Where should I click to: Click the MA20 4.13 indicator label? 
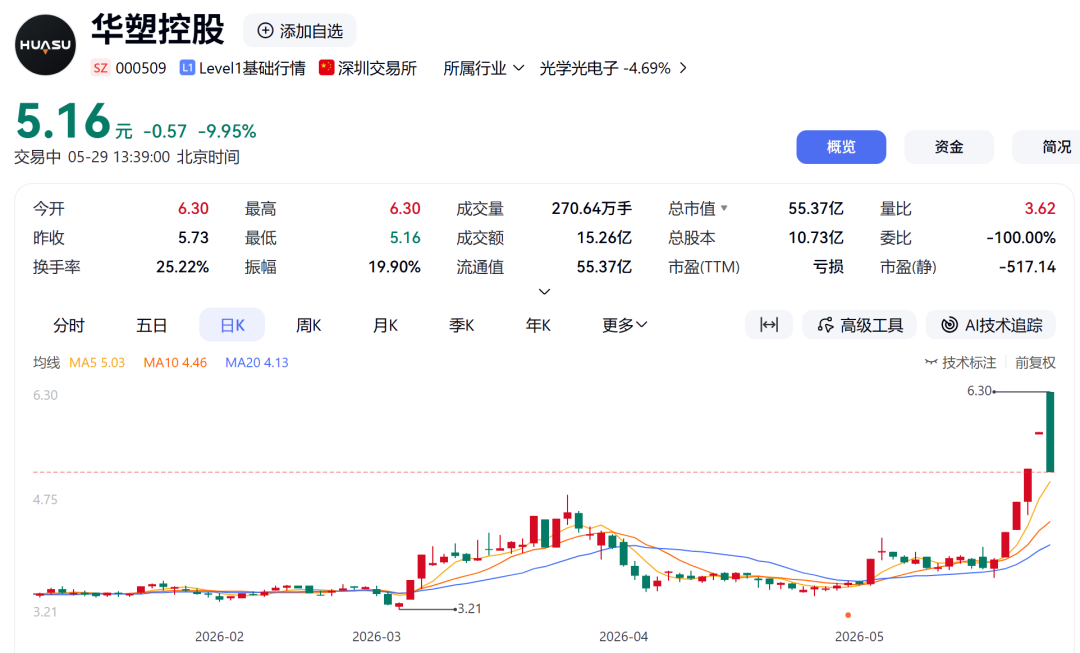pyautogui.click(x=257, y=362)
